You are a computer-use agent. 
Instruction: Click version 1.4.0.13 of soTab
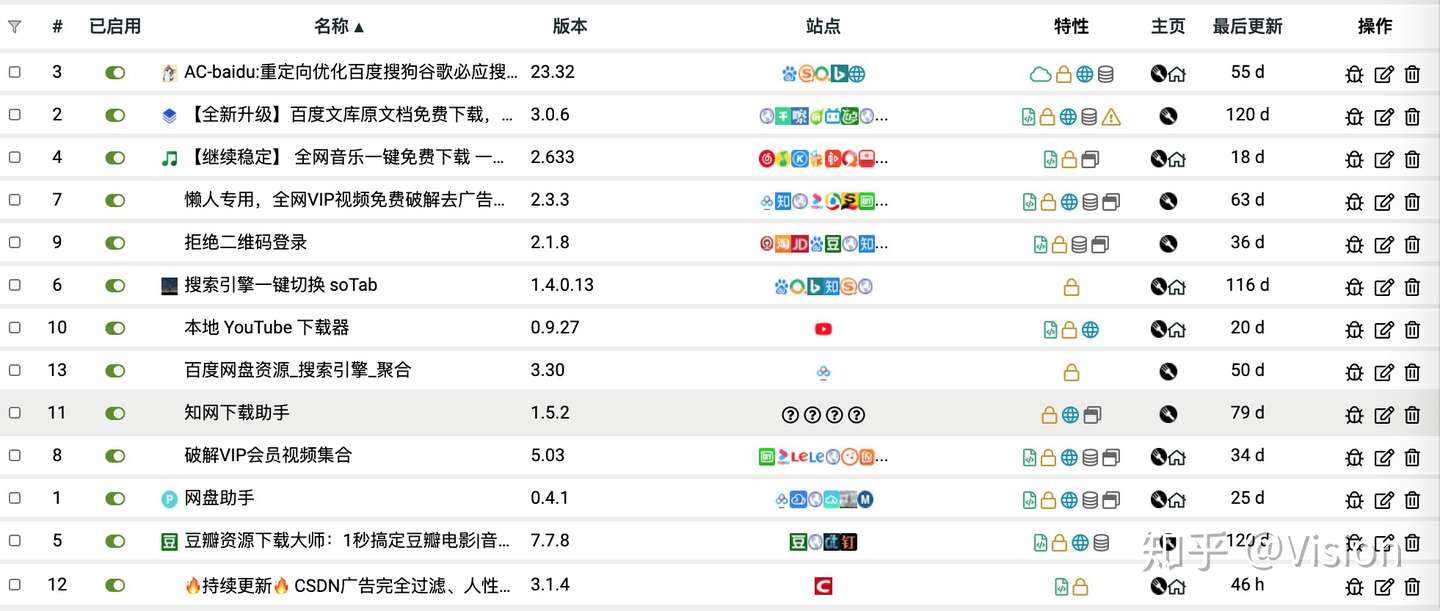click(x=562, y=285)
